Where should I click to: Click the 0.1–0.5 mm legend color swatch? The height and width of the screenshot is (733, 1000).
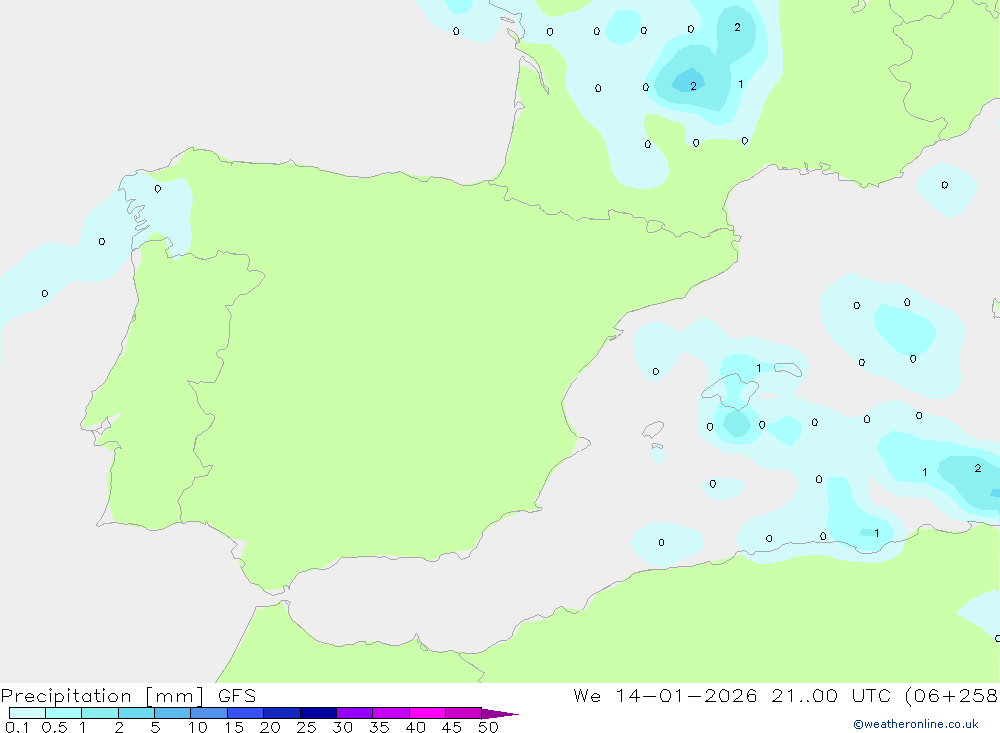coord(27,713)
